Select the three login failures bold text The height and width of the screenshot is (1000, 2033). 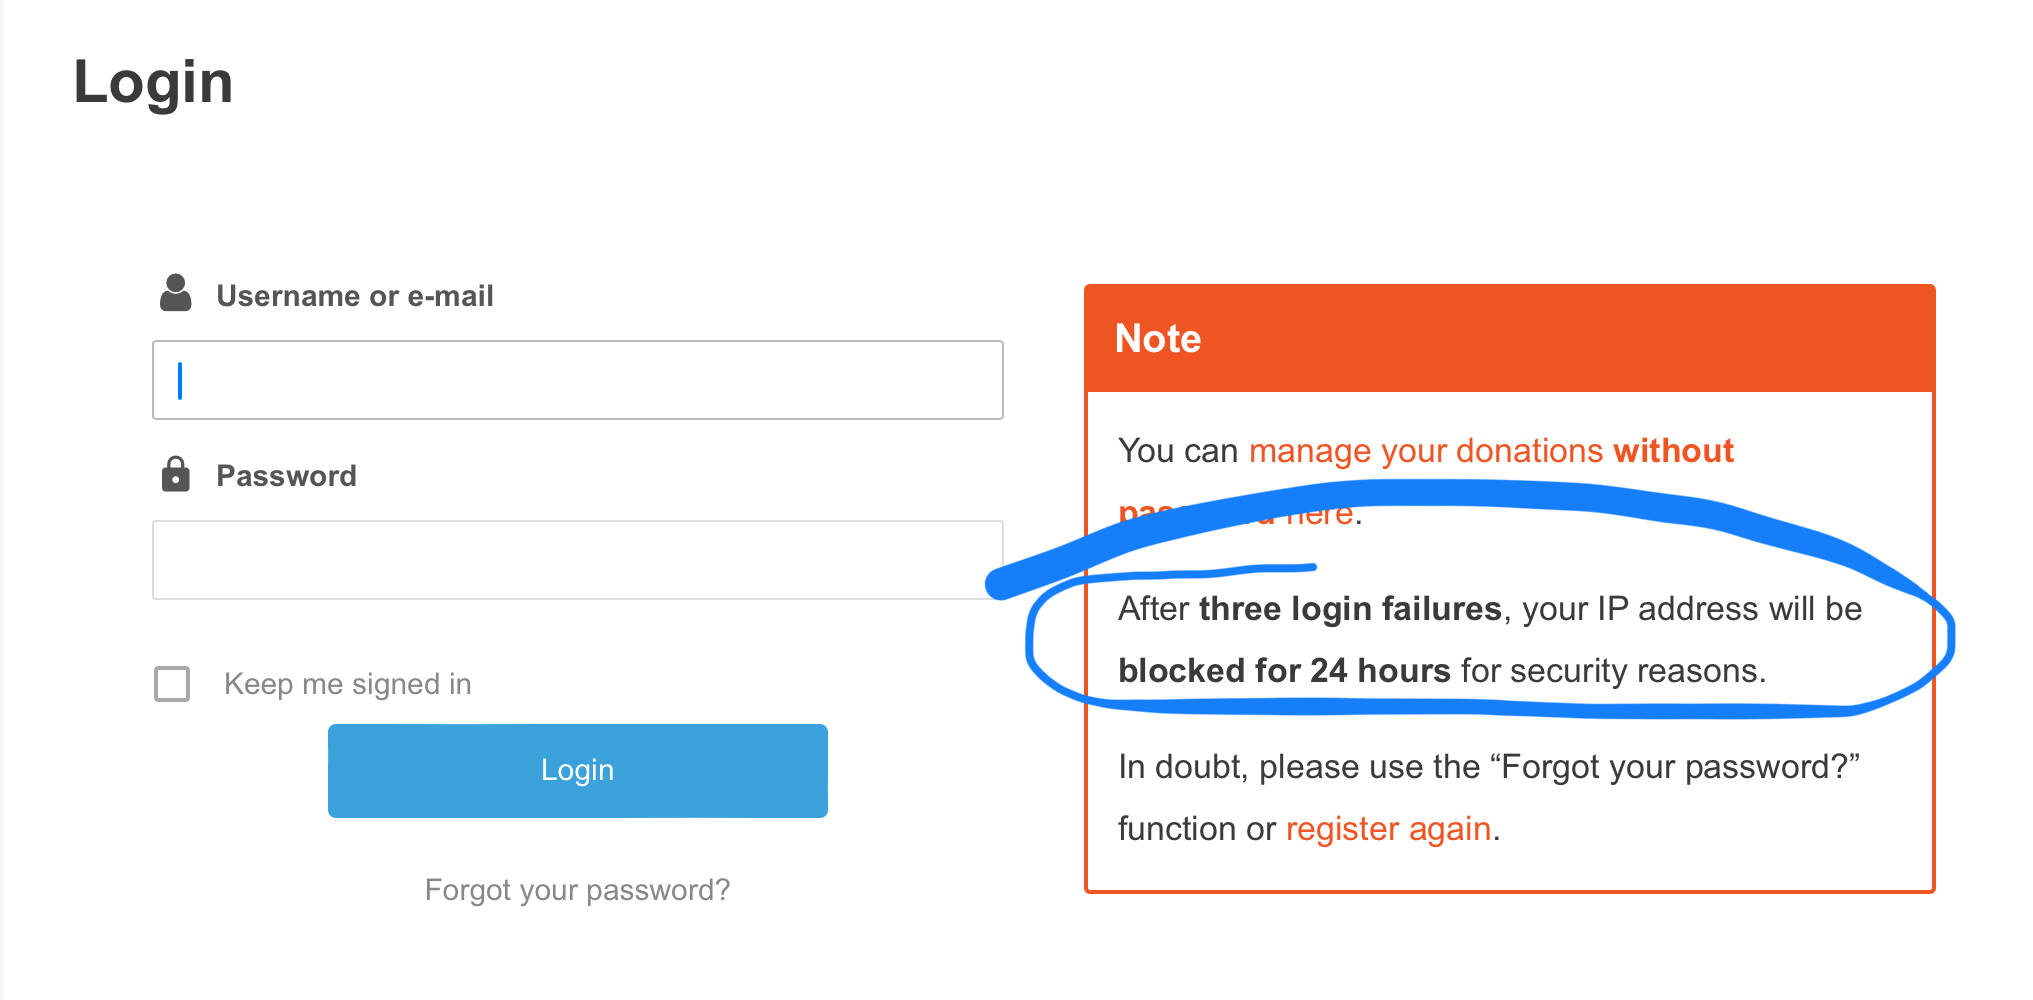coord(1350,609)
